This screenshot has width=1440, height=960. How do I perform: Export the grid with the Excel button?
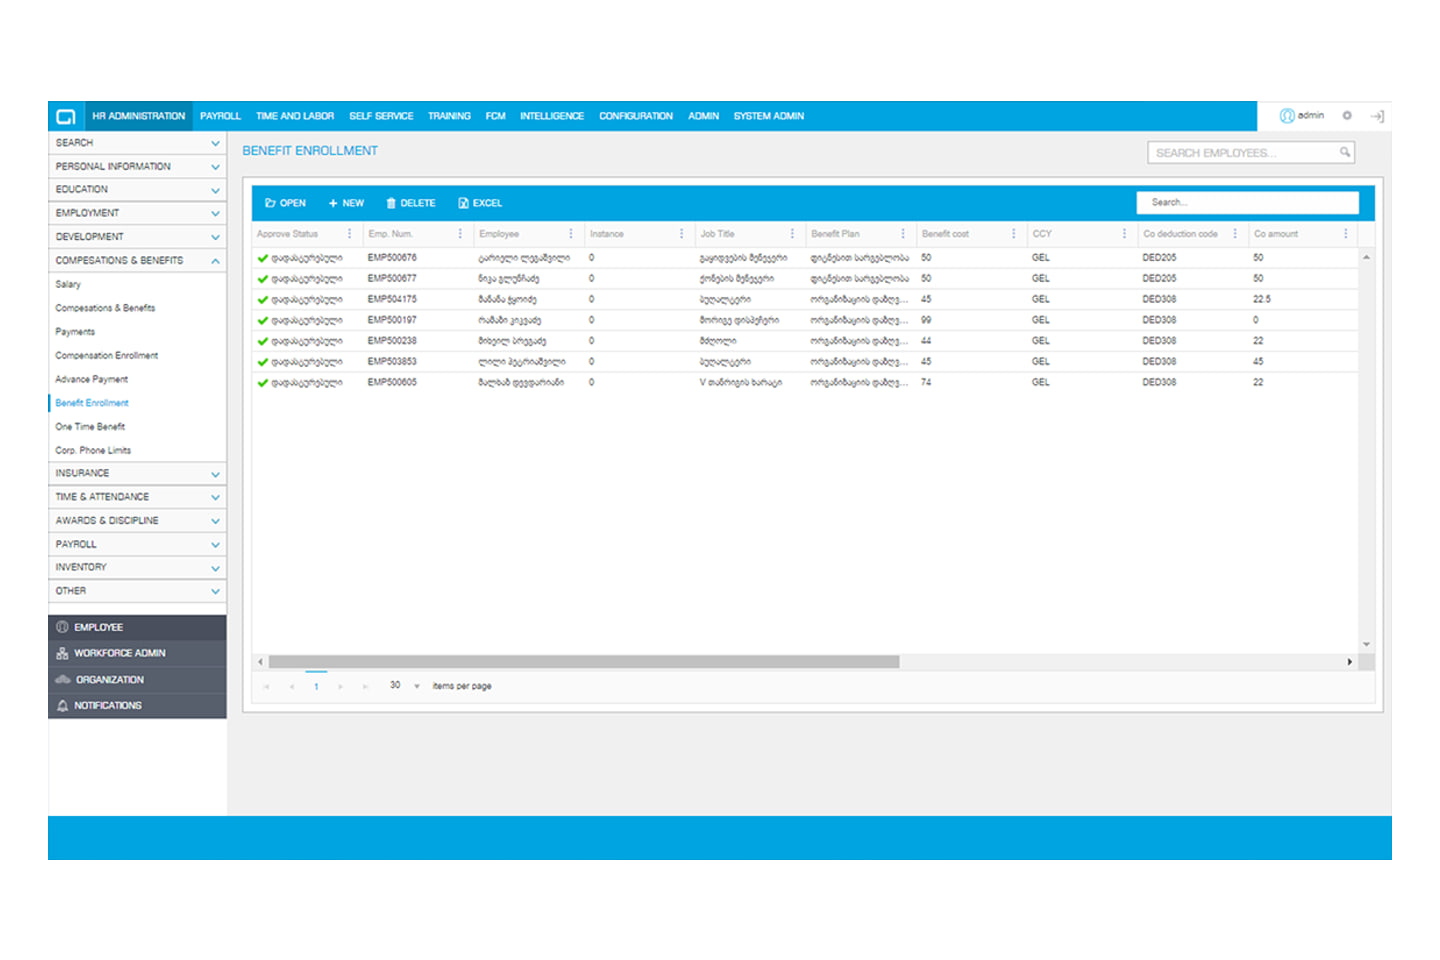click(480, 203)
